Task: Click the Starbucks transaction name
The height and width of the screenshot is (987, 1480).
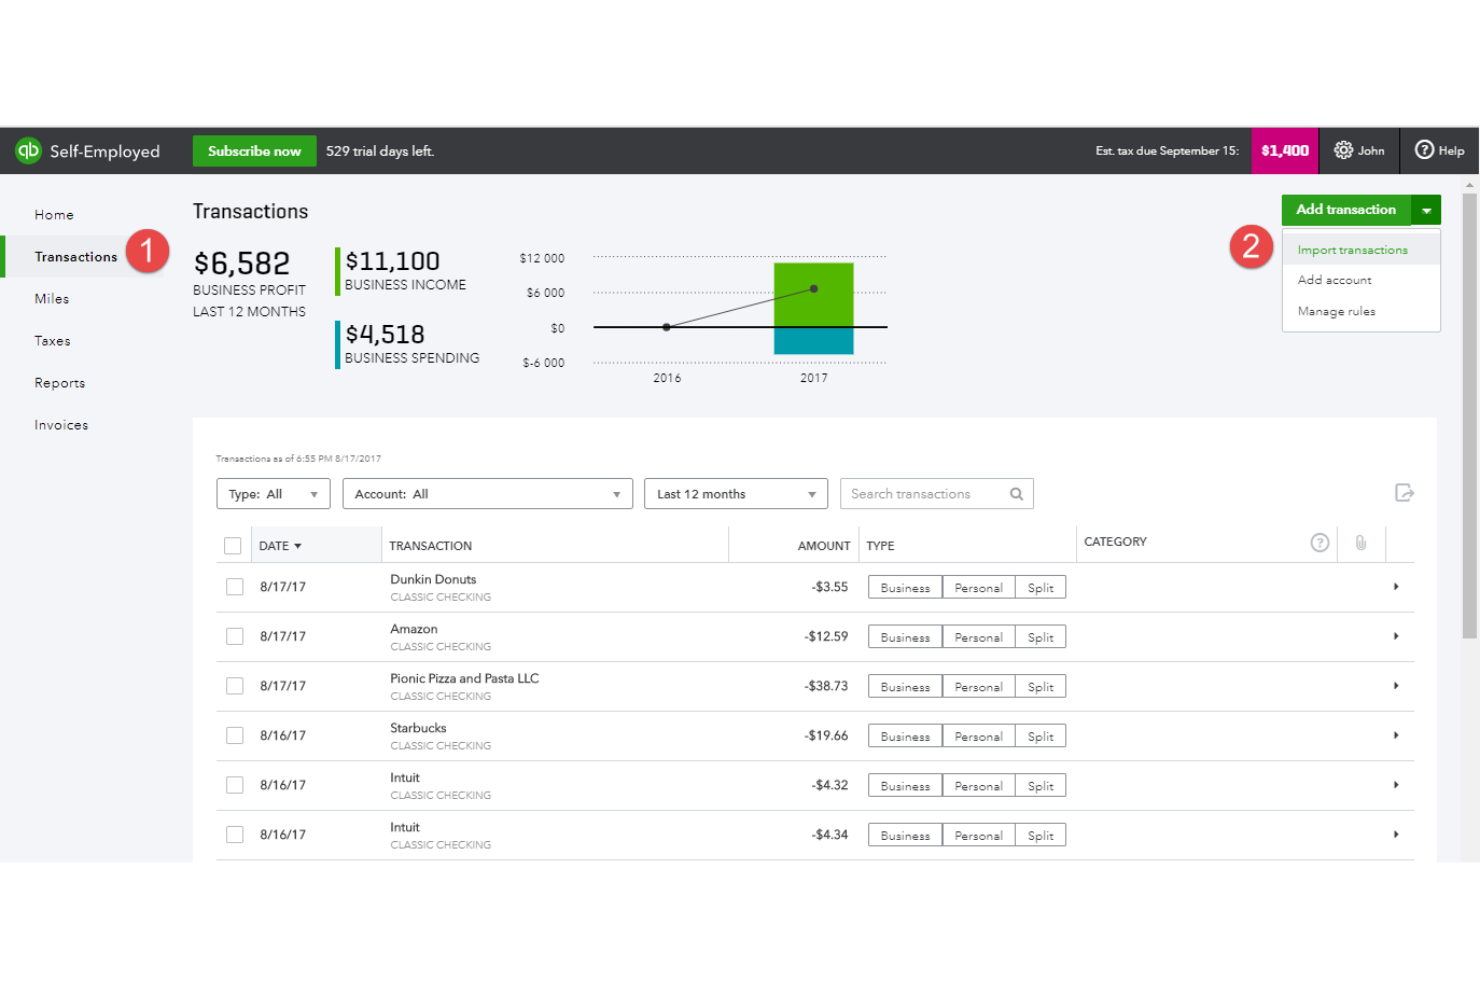Action: [x=418, y=728]
